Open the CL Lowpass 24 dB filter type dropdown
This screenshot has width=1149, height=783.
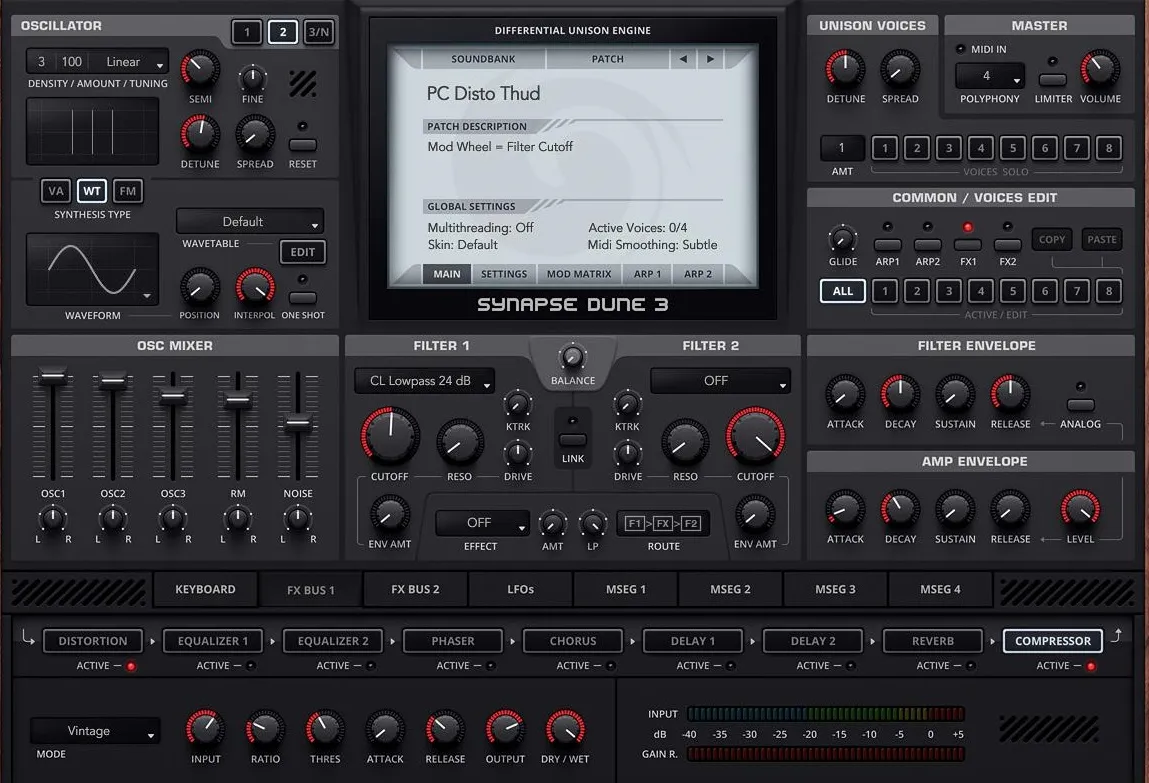(x=424, y=381)
